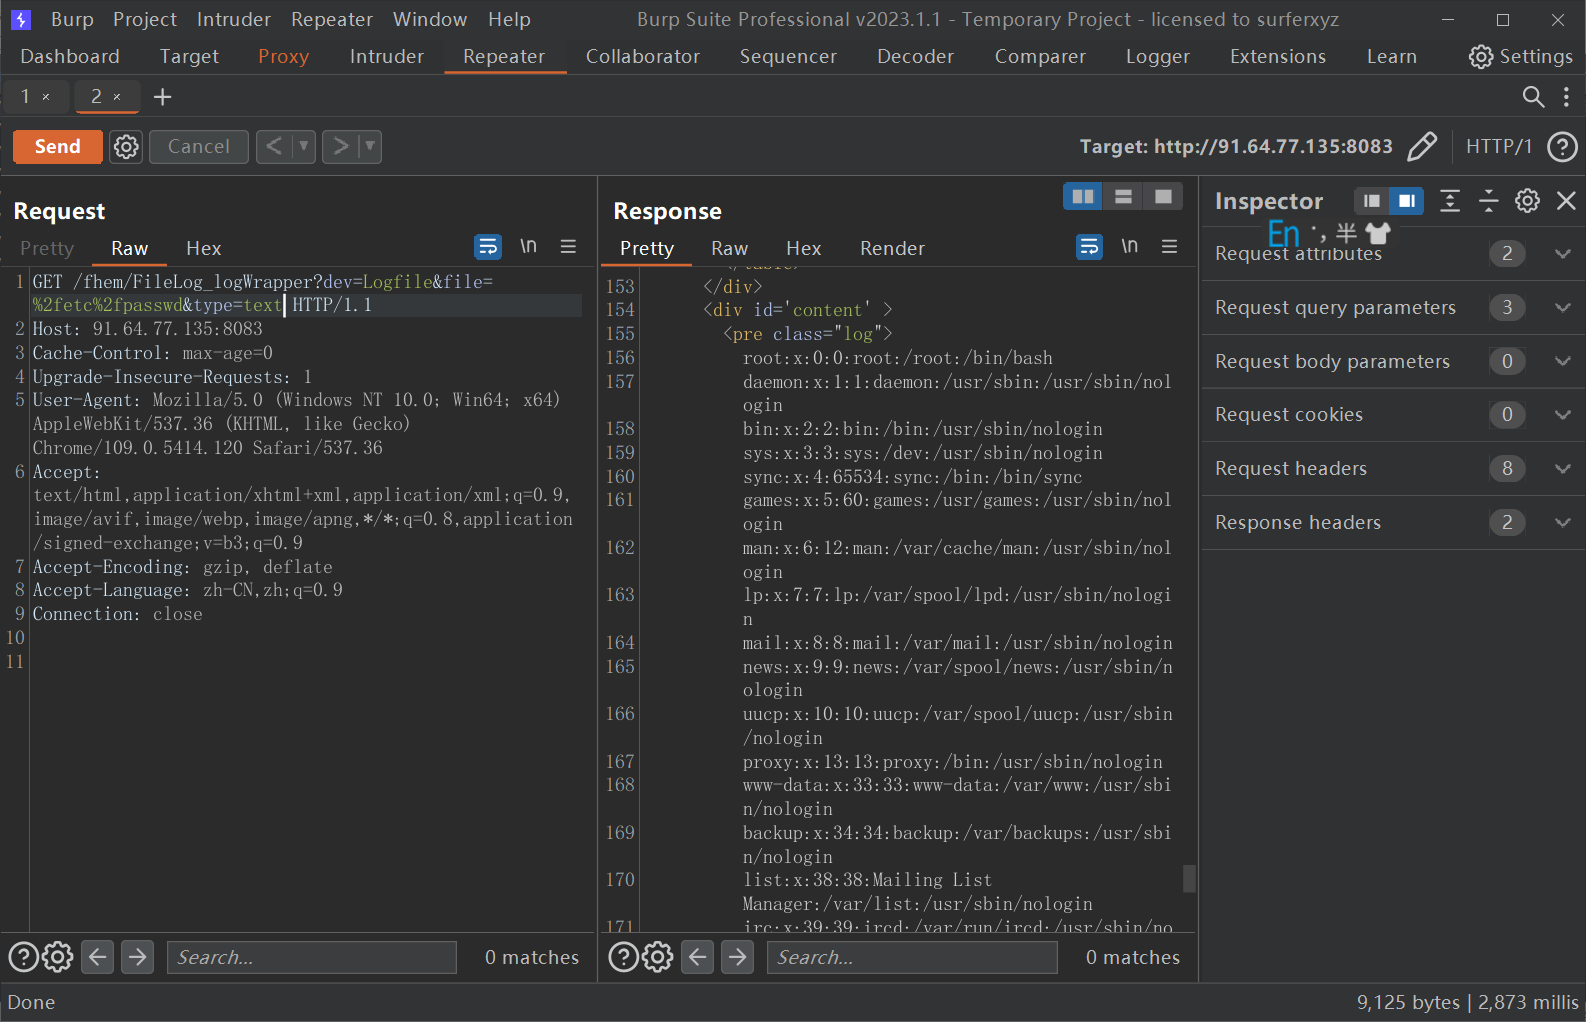The image size is (1586, 1022).
Task: Open the forward history dropdown arrow
Action: pyautogui.click(x=370, y=147)
